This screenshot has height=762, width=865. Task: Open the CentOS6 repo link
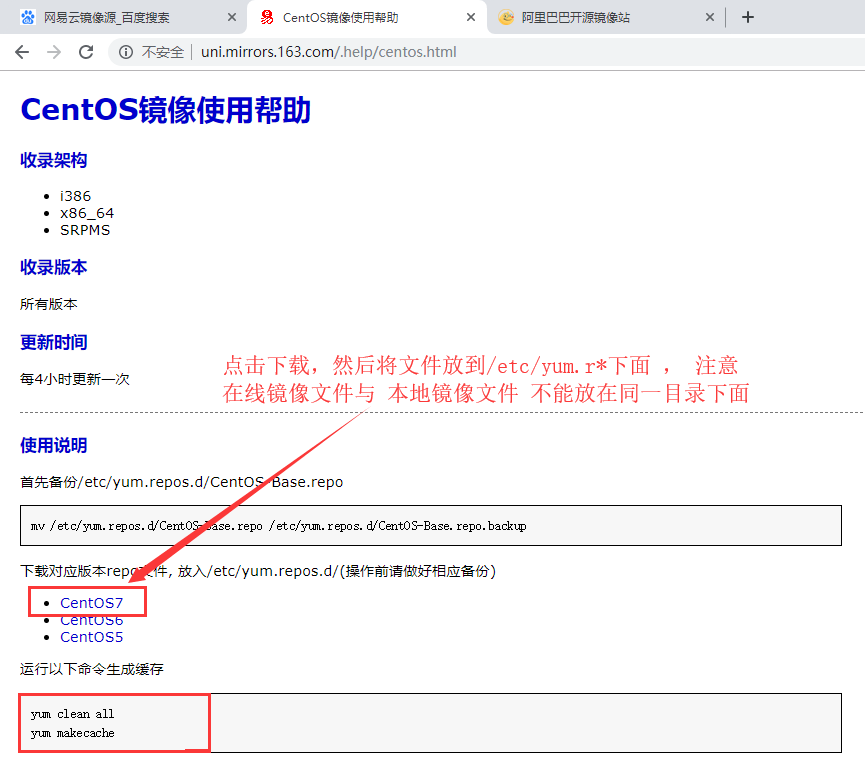pyautogui.click(x=92, y=620)
